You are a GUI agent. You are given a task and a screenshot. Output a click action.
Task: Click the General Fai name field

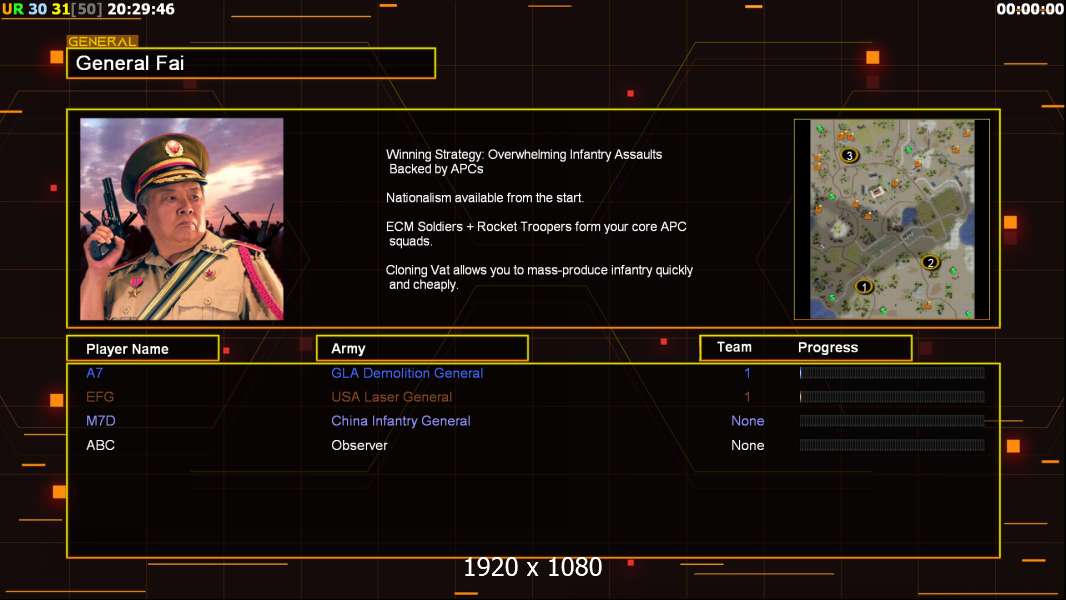[x=251, y=63]
